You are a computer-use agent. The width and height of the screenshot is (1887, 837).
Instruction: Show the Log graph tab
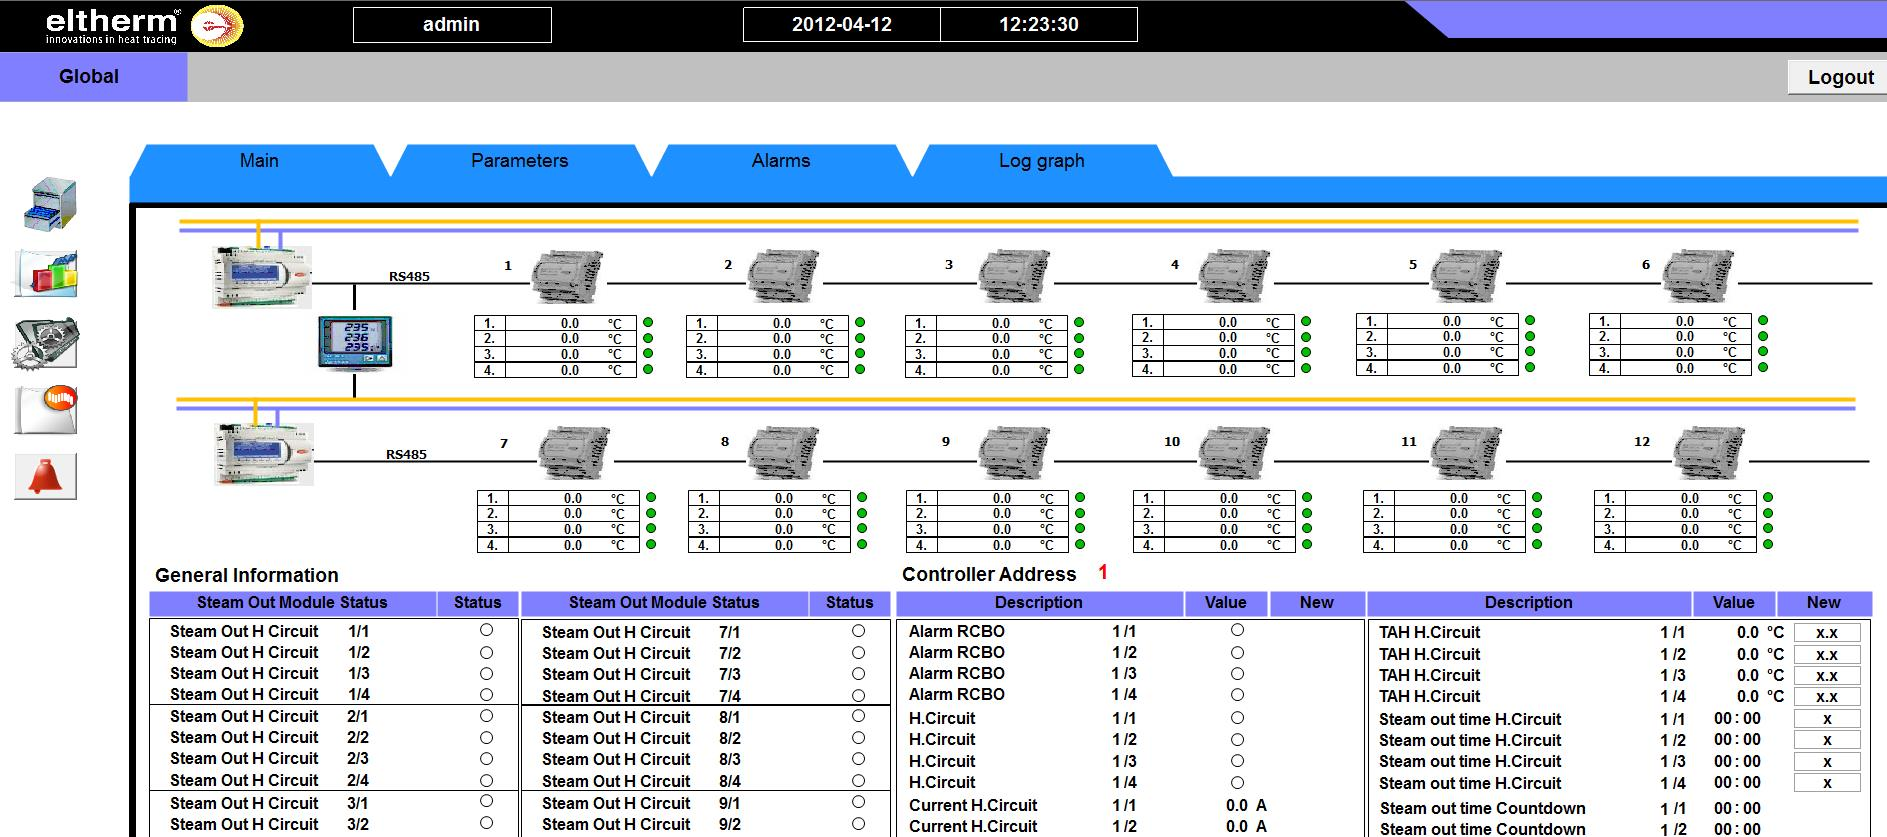[x=1041, y=161]
